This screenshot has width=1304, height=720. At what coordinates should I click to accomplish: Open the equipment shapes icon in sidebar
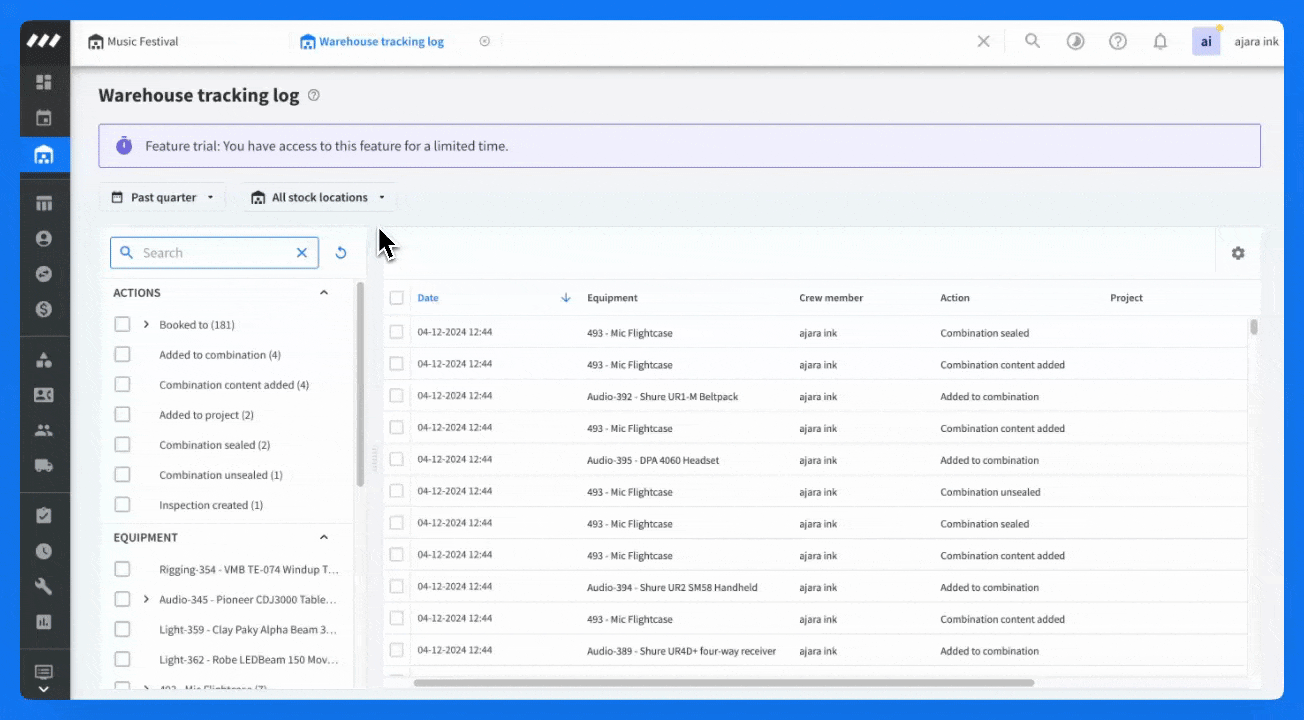[44, 360]
